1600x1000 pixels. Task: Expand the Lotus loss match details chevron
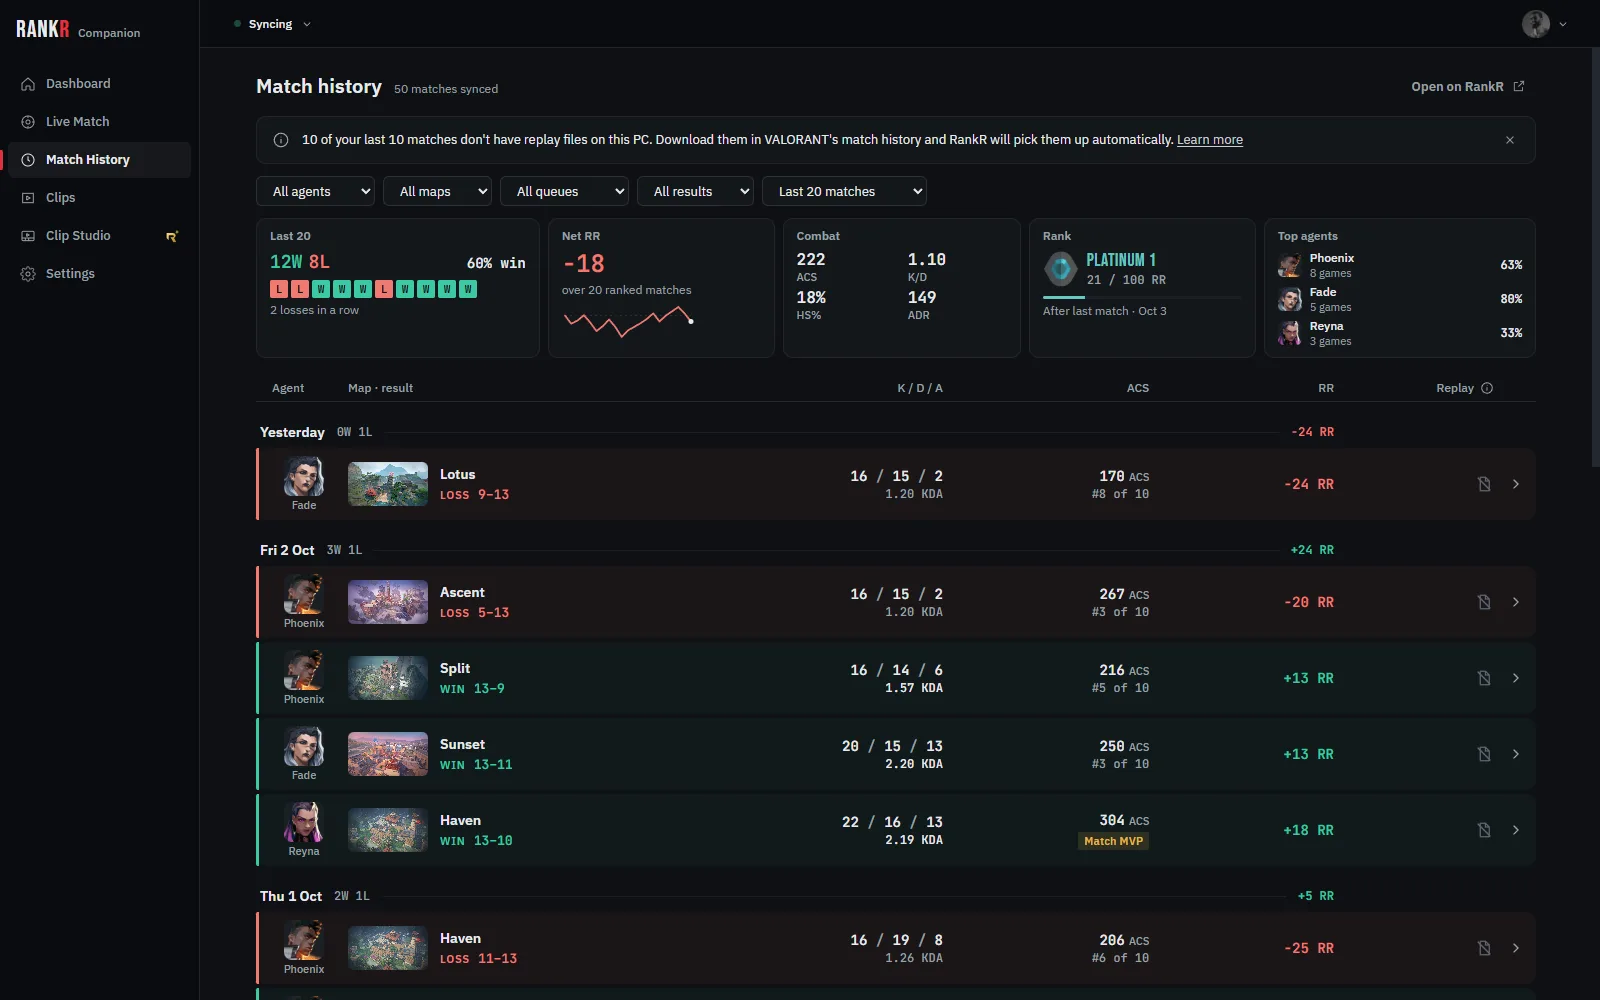tap(1516, 484)
